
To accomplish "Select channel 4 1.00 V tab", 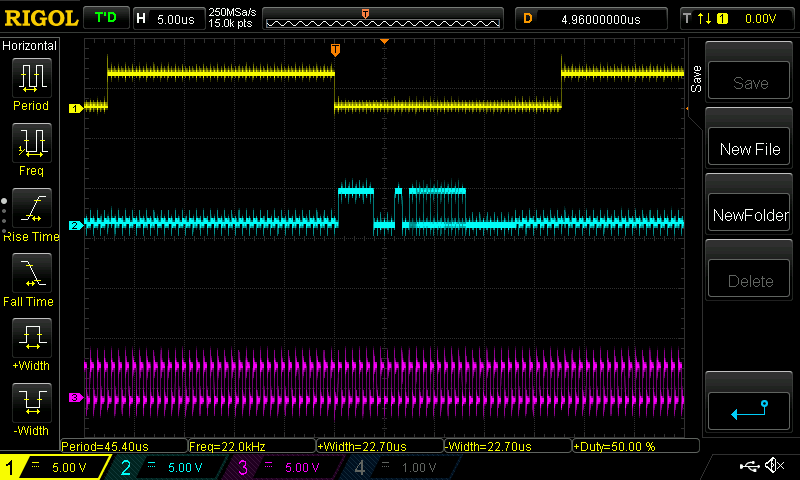I will coord(401,467).
